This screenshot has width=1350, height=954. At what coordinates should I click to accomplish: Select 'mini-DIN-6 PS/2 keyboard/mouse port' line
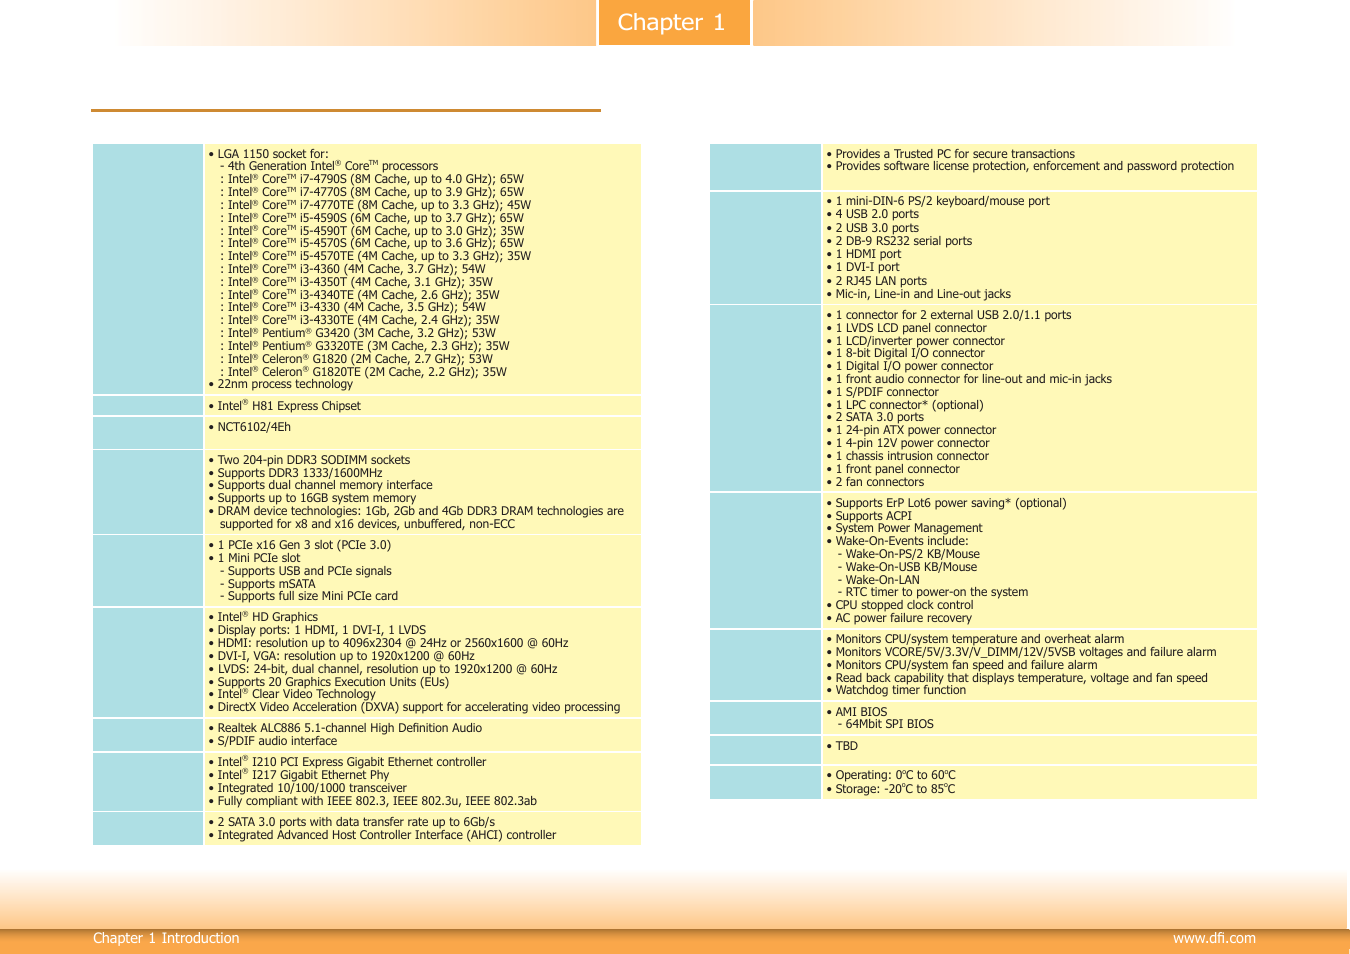tap(938, 201)
